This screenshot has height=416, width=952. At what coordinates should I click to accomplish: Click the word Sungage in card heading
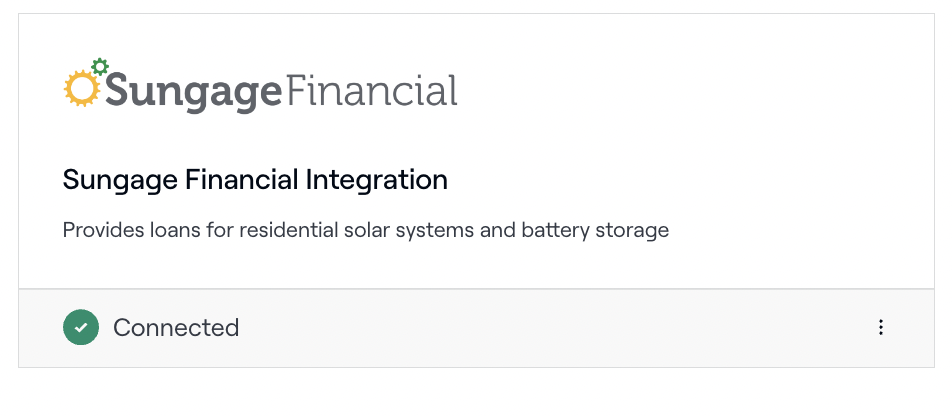[120, 180]
